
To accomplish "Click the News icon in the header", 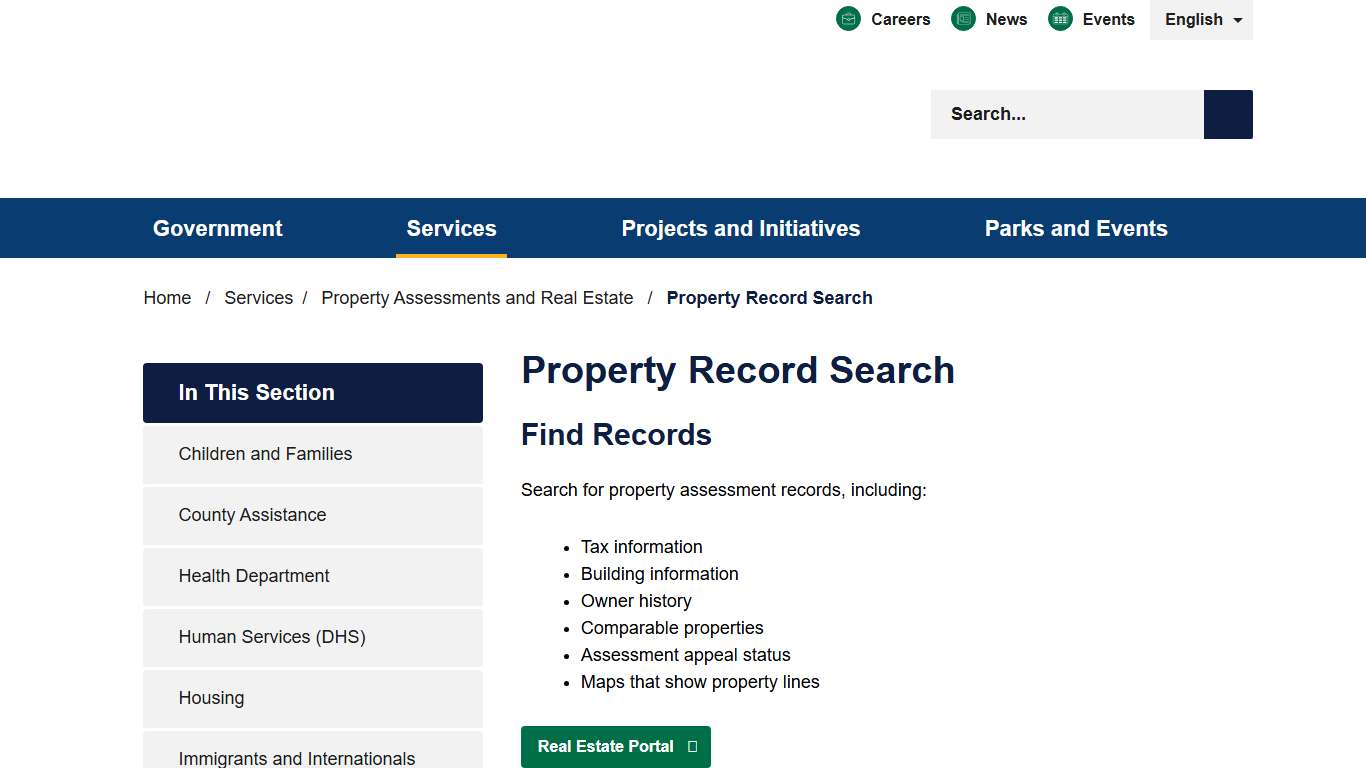I will point(963,18).
